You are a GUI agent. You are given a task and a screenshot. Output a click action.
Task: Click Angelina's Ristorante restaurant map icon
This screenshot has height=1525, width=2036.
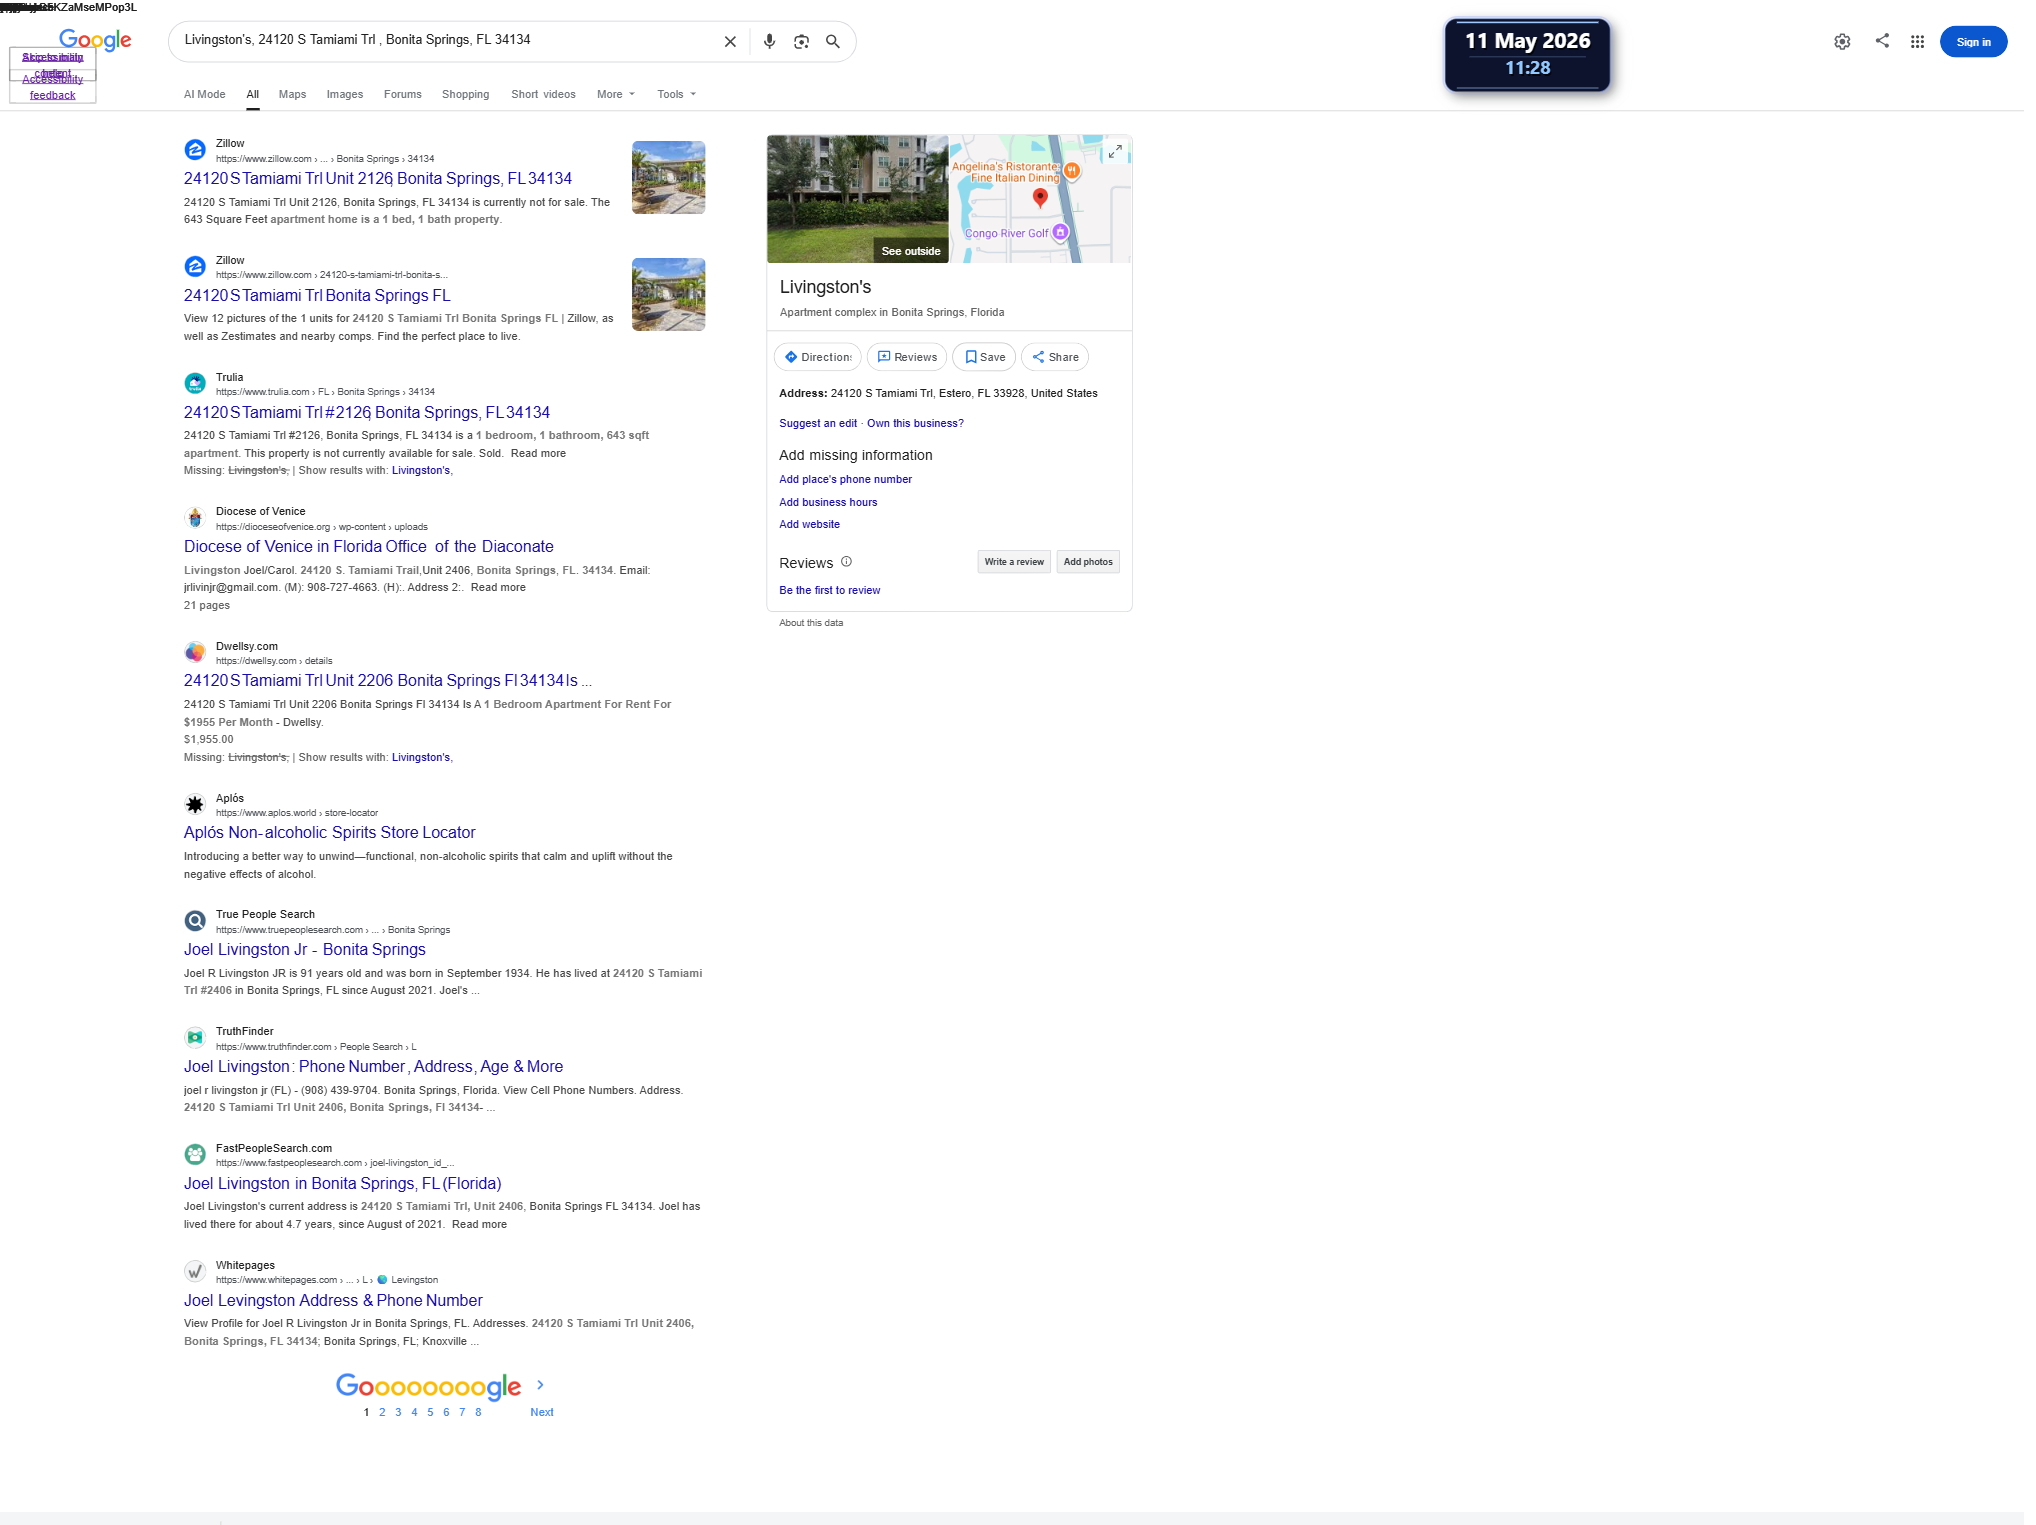point(1071,171)
